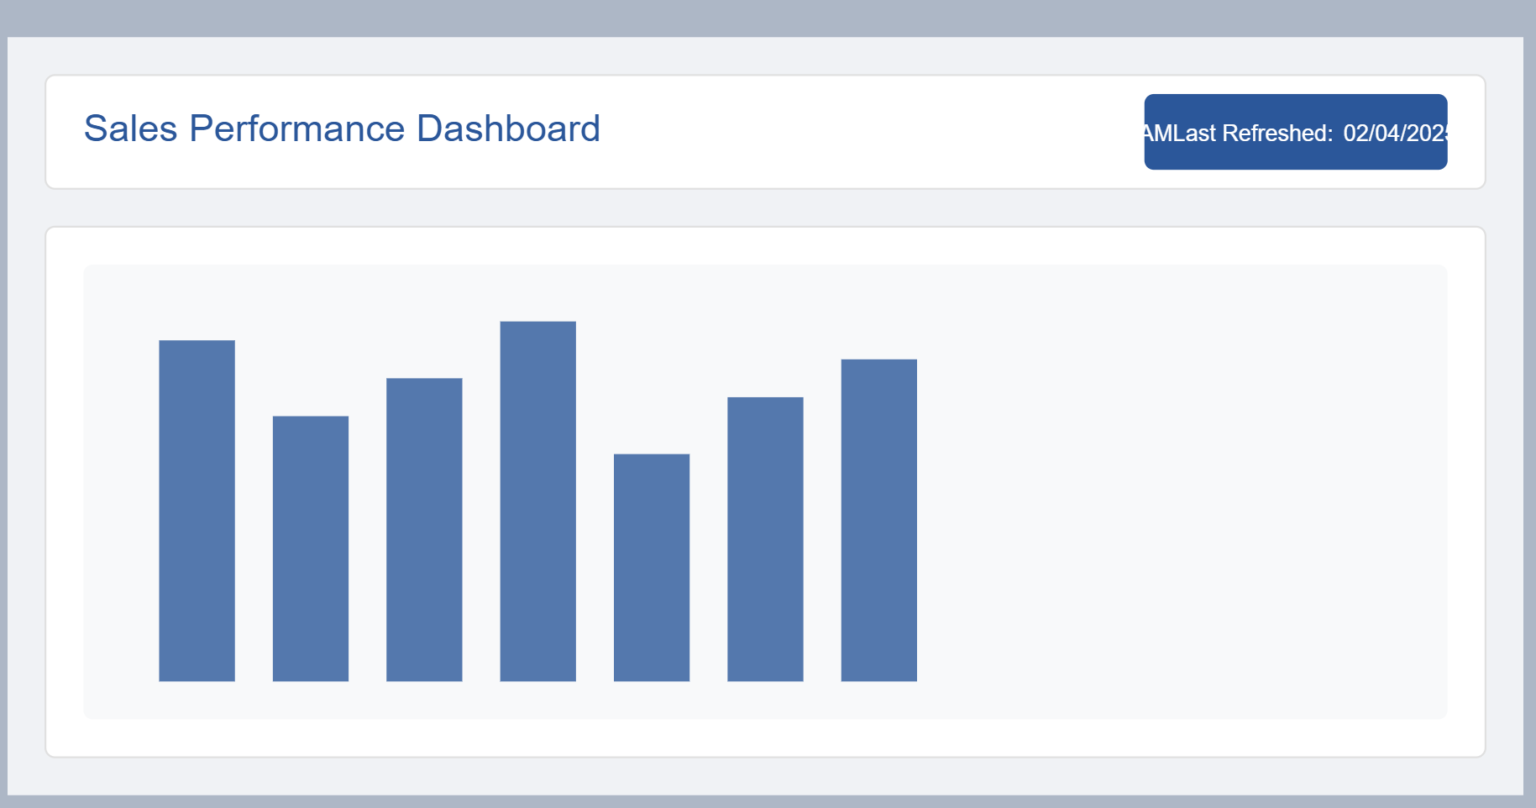Click the shortest bar in the chart
The image size is (1536, 808).
coord(651,567)
